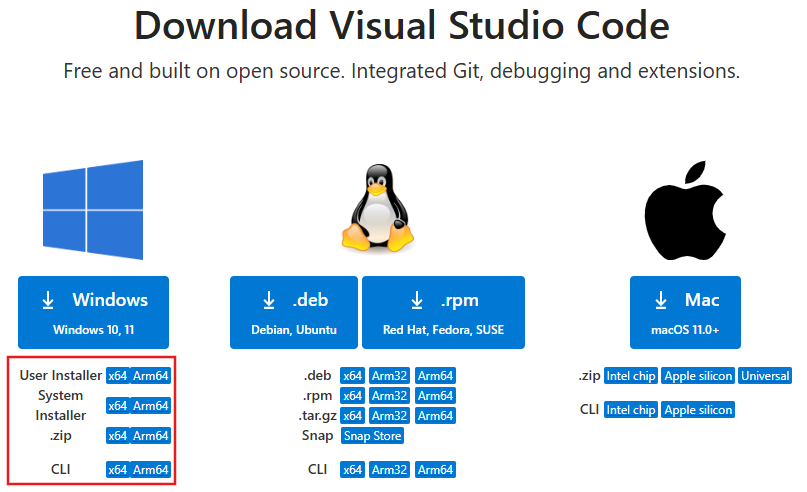Open the Snap Store link
The image size is (807, 492).
[372, 436]
